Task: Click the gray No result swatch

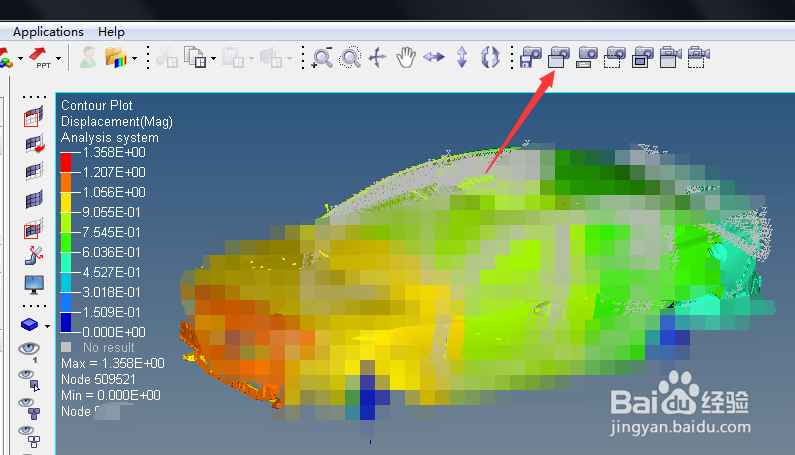Action: [x=66, y=347]
